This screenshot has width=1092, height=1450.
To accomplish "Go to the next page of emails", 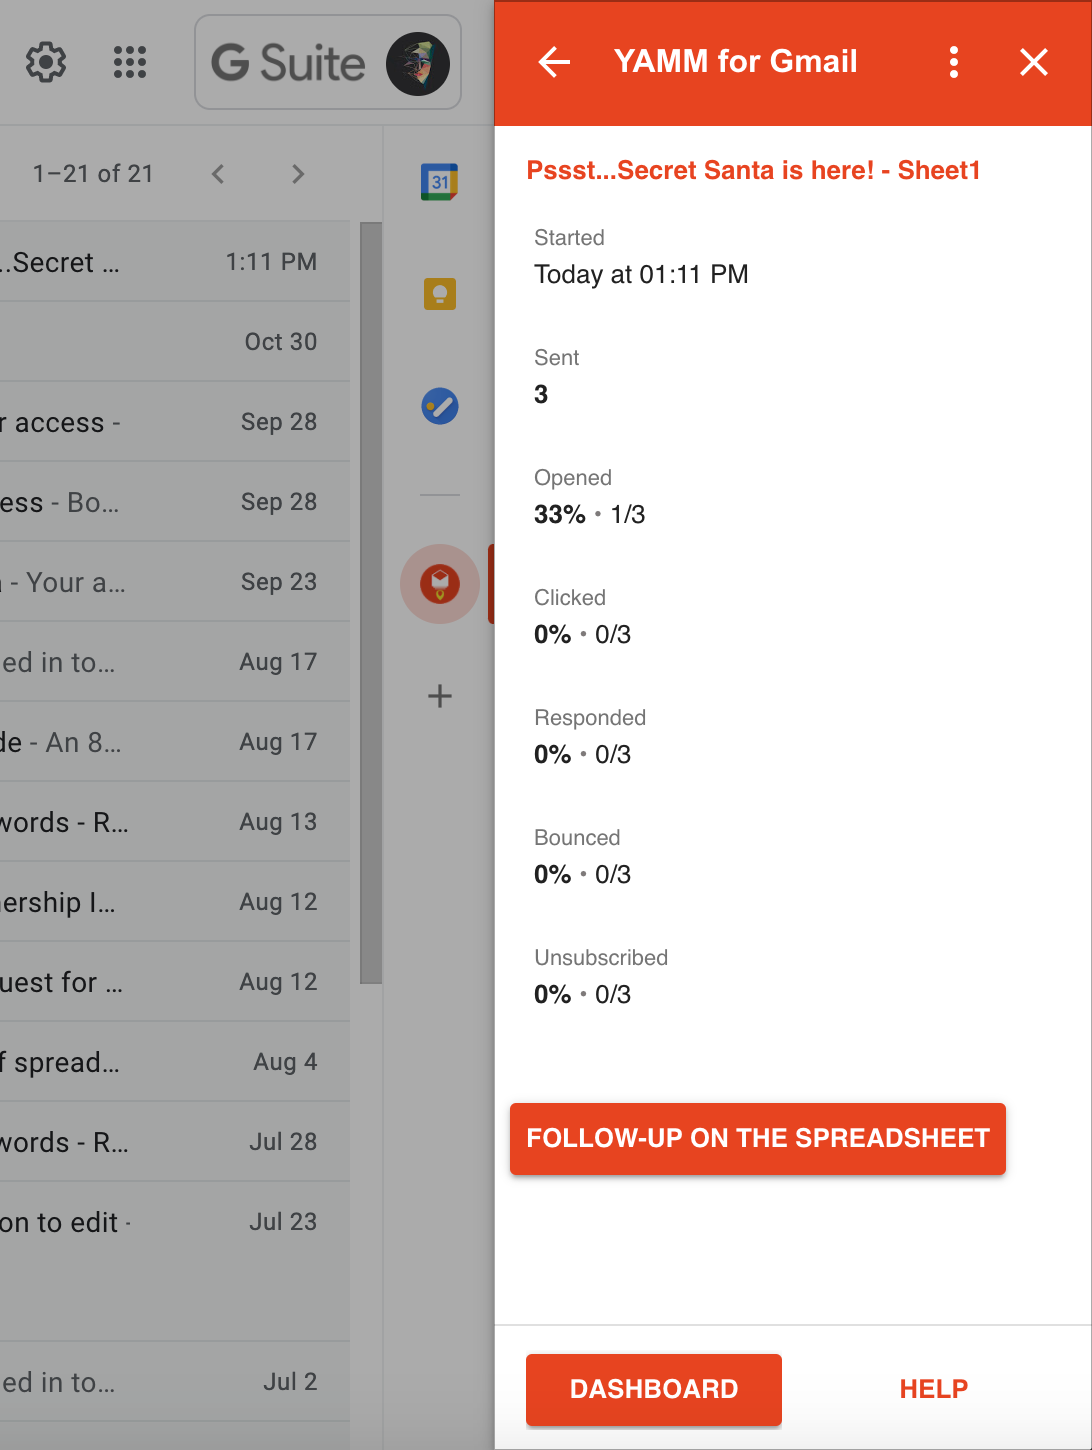I will (x=297, y=173).
